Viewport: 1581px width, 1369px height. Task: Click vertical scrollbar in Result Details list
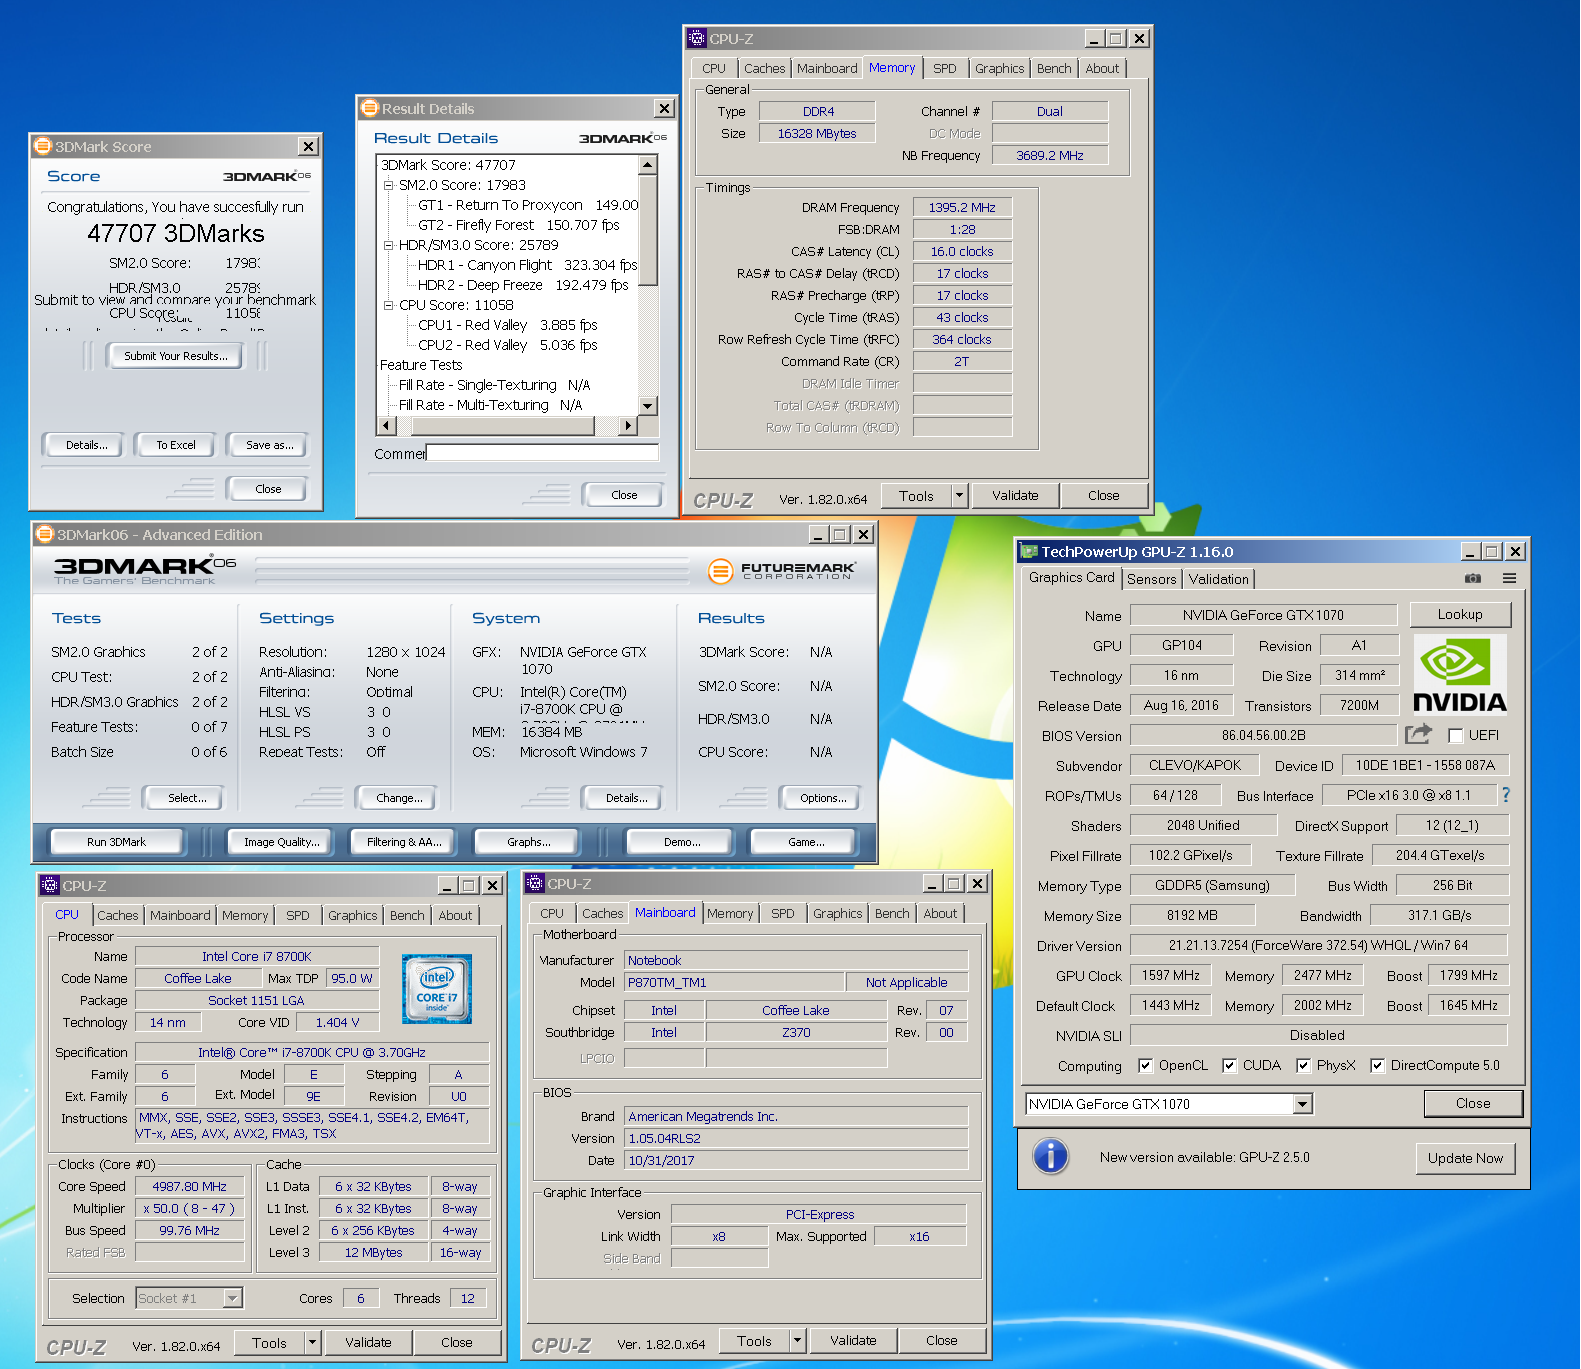(648, 285)
